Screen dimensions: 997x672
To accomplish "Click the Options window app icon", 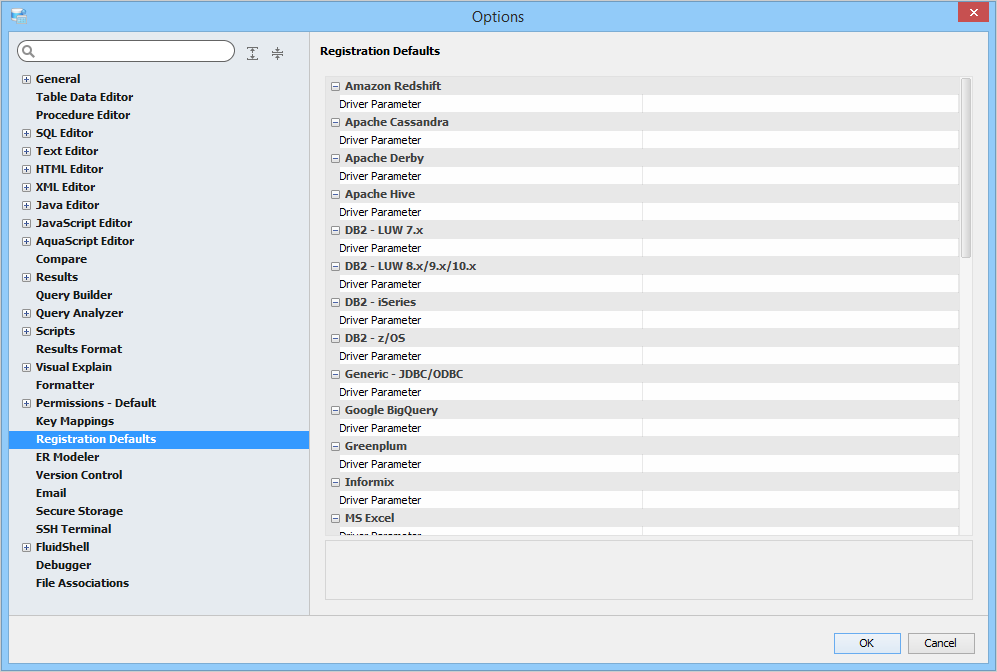I will (x=19, y=16).
